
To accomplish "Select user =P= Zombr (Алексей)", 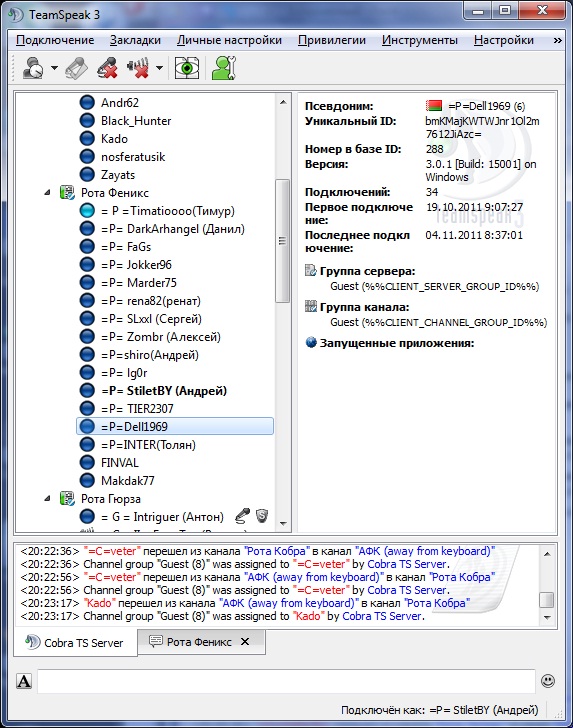I will pyautogui.click(x=161, y=337).
